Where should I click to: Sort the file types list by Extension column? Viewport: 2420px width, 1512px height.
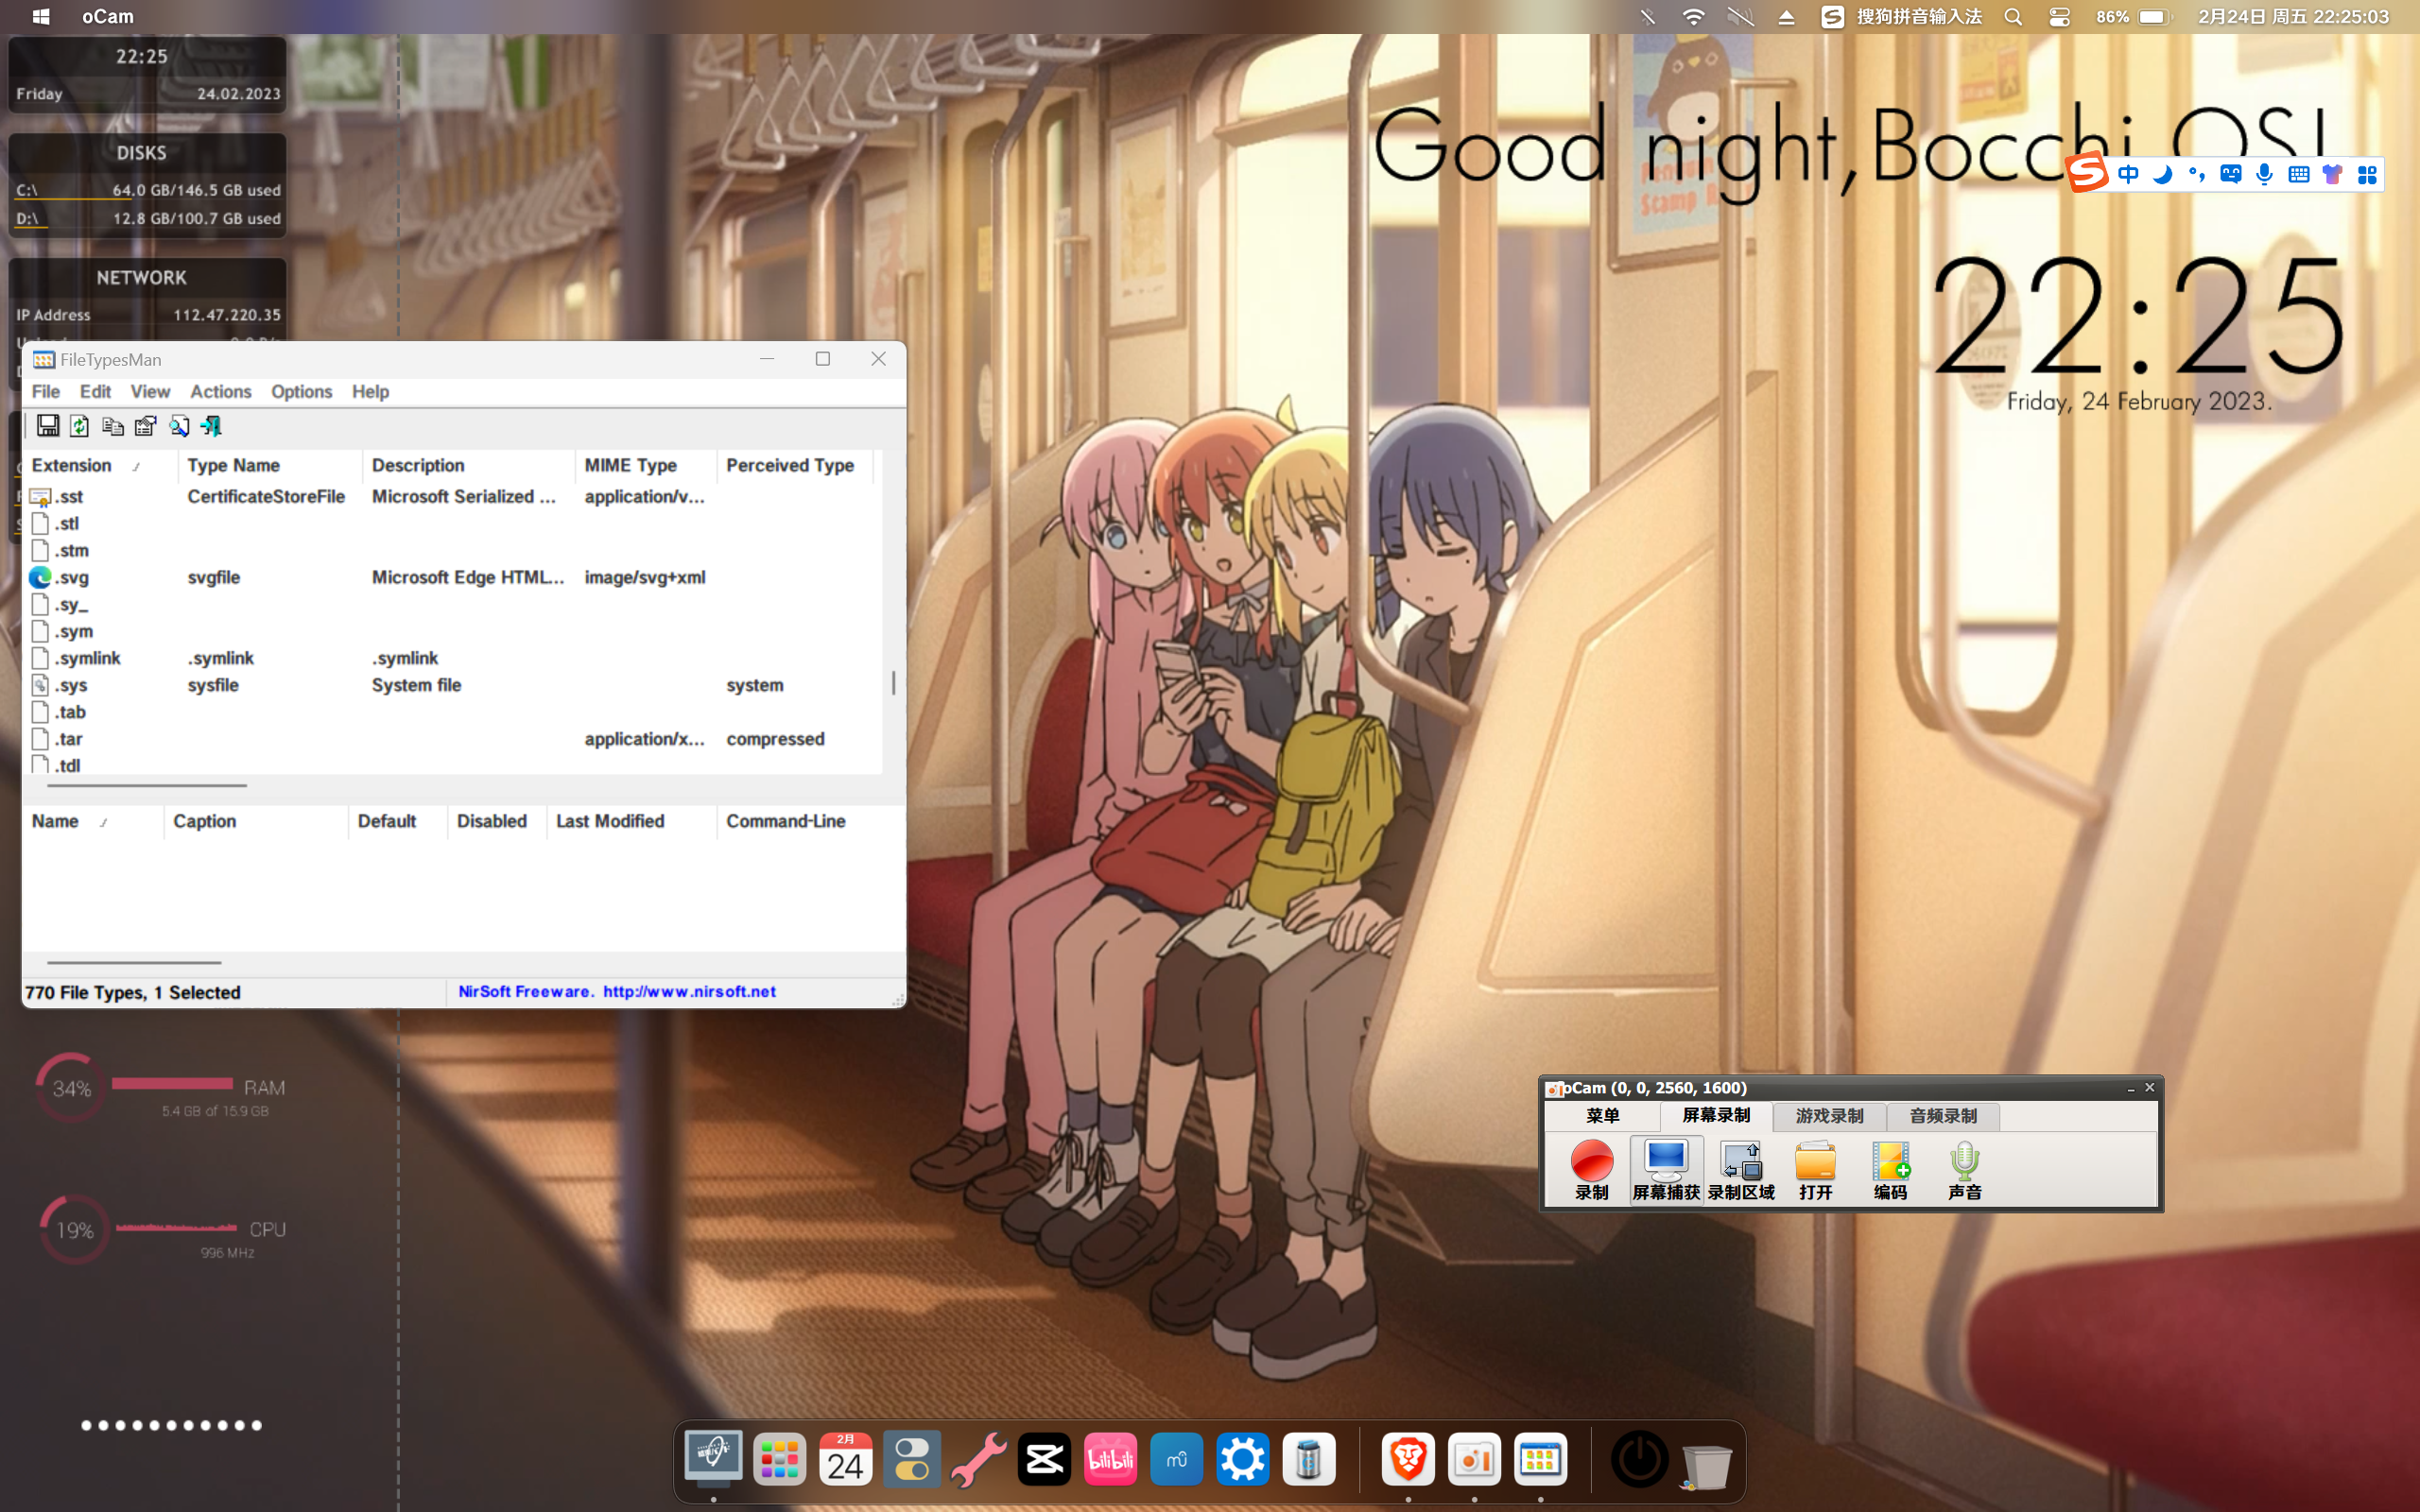click(x=100, y=465)
